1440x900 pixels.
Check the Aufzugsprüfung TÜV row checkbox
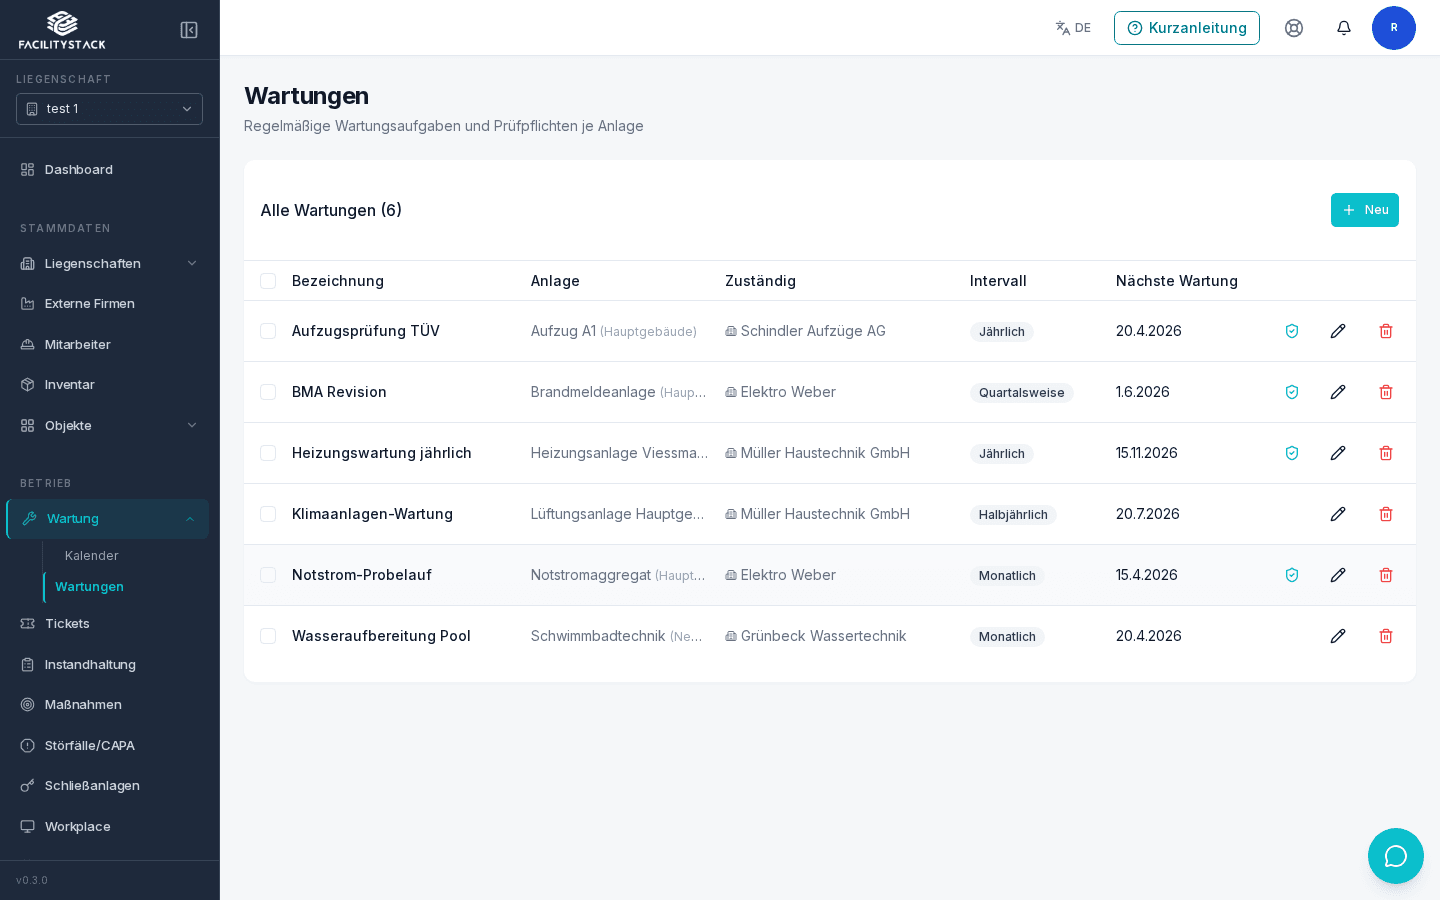point(268,331)
